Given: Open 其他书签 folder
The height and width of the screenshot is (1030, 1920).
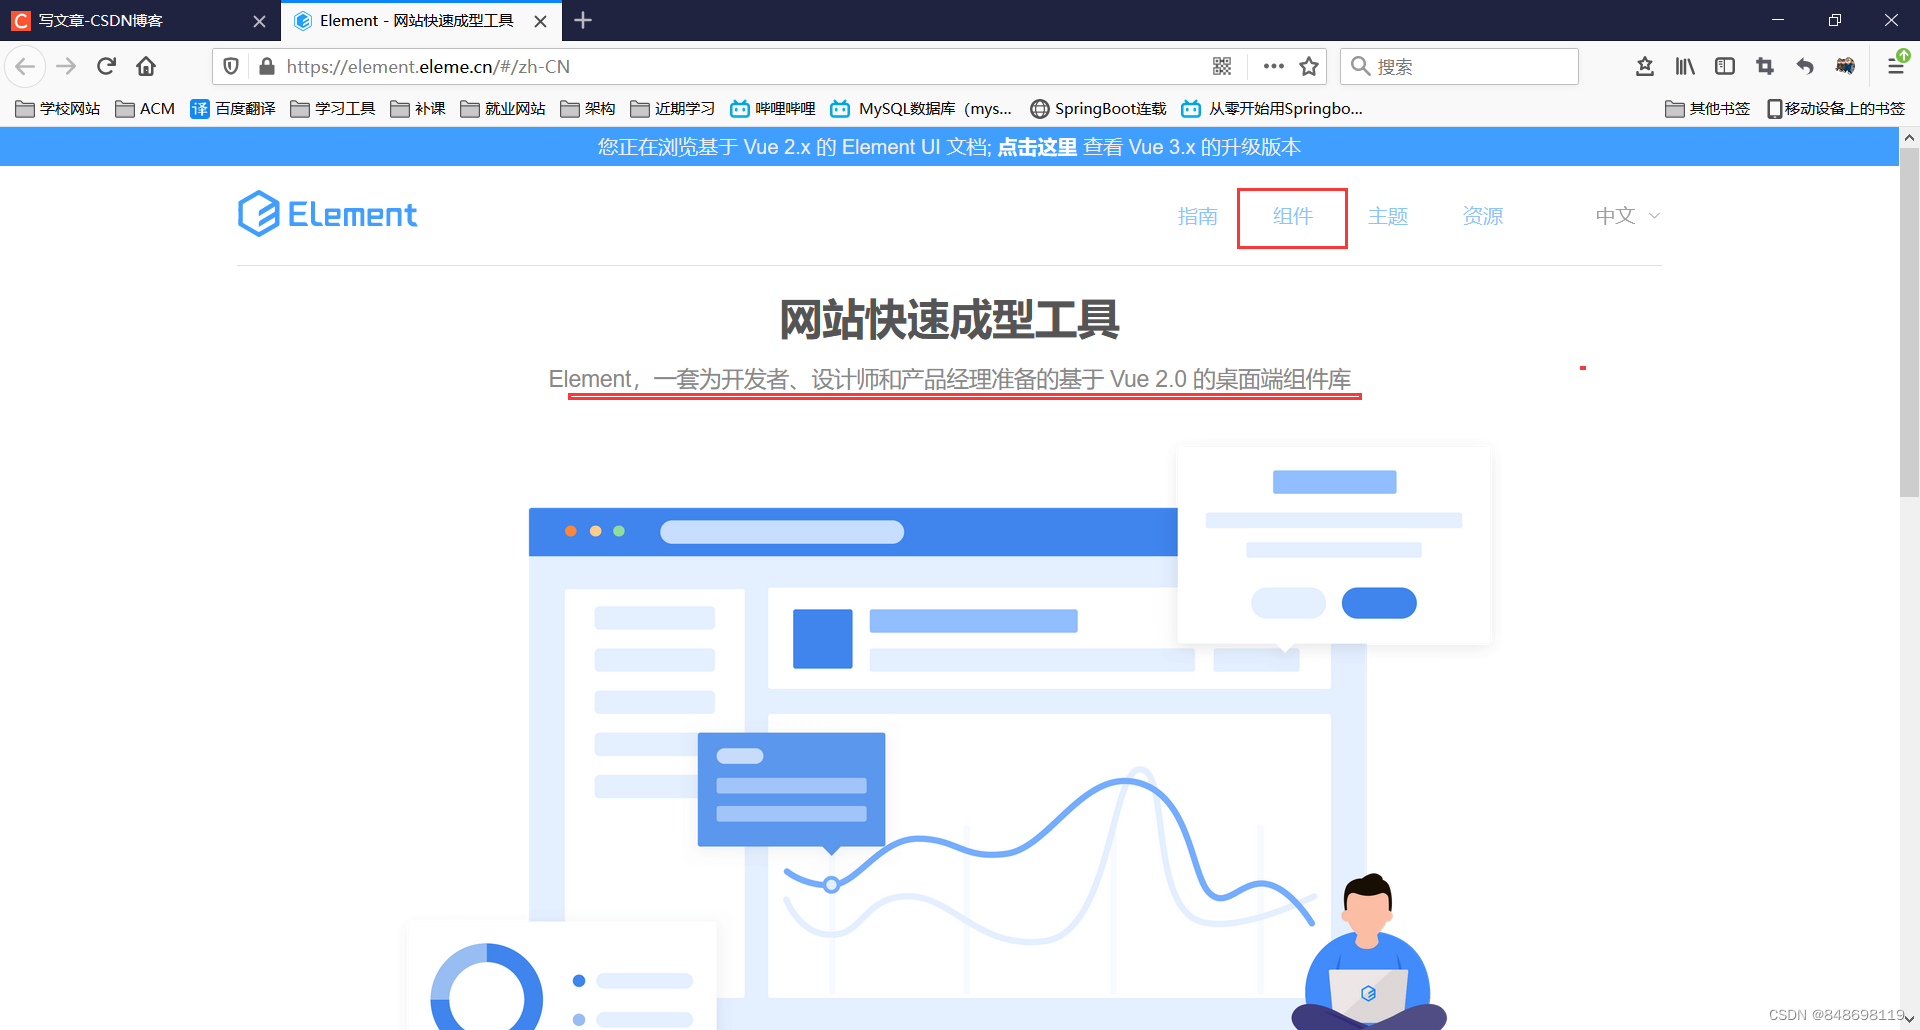Looking at the screenshot, I should (x=1708, y=108).
